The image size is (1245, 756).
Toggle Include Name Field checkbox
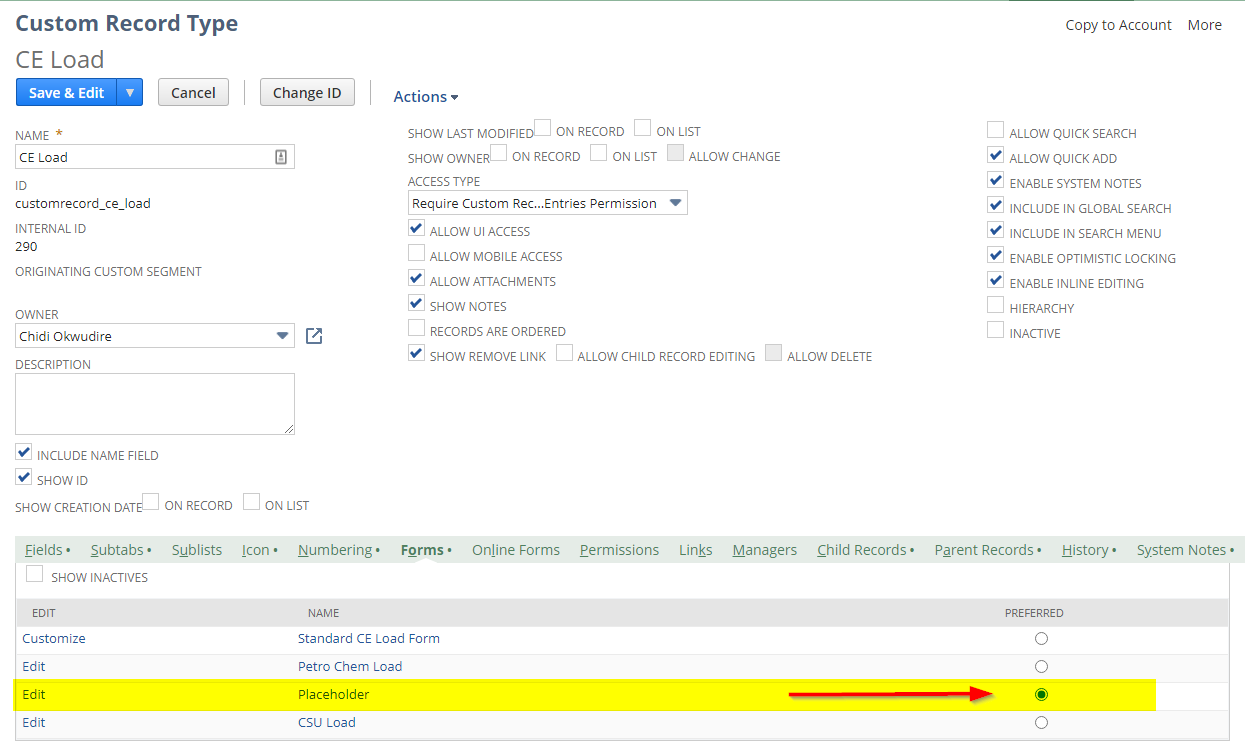point(25,452)
